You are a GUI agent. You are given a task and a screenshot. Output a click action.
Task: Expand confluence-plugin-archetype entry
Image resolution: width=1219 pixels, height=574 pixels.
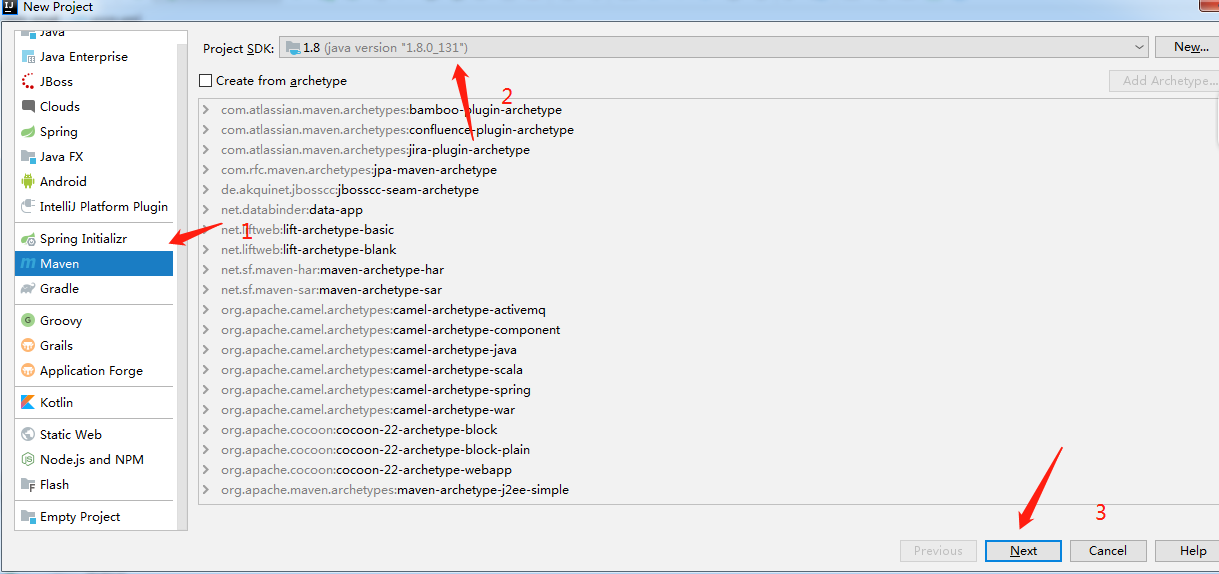[206, 130]
